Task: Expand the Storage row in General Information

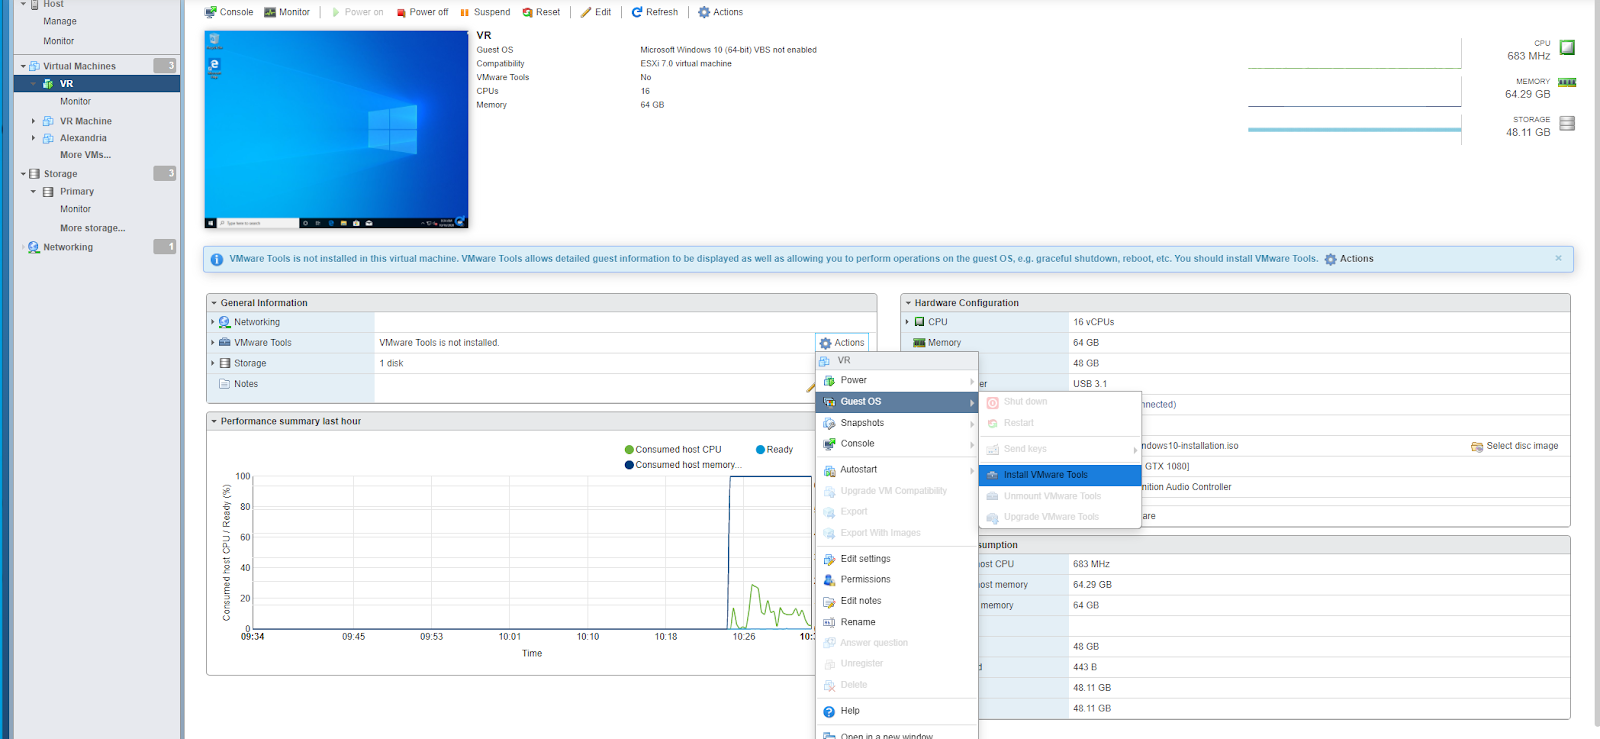Action: coord(213,363)
